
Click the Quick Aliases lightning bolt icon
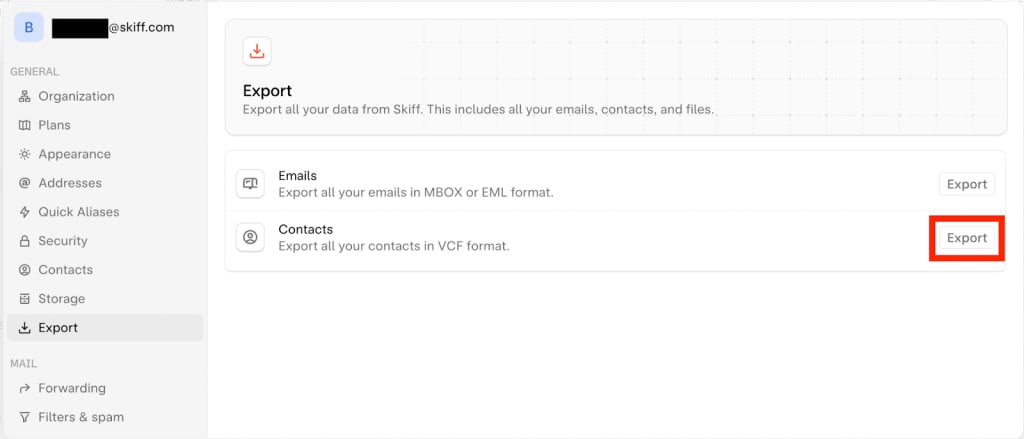coord(24,212)
